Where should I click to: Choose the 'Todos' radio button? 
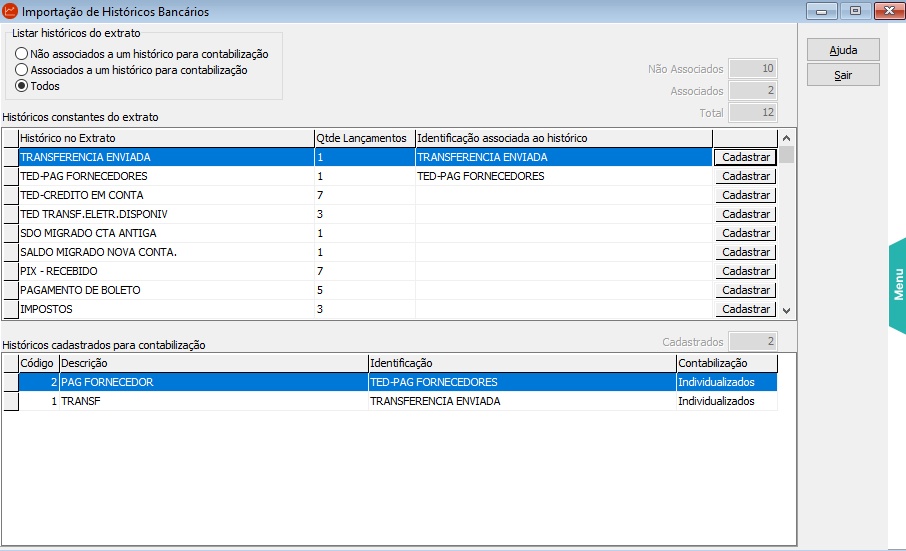(x=21, y=86)
